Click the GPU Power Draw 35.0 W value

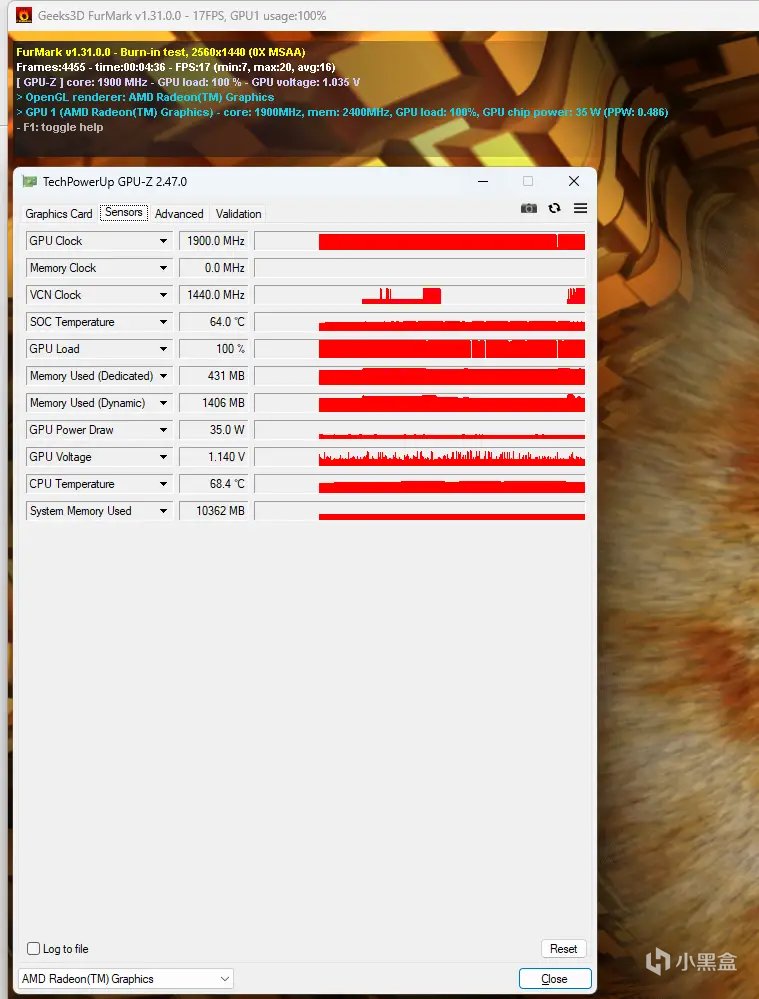tap(213, 430)
